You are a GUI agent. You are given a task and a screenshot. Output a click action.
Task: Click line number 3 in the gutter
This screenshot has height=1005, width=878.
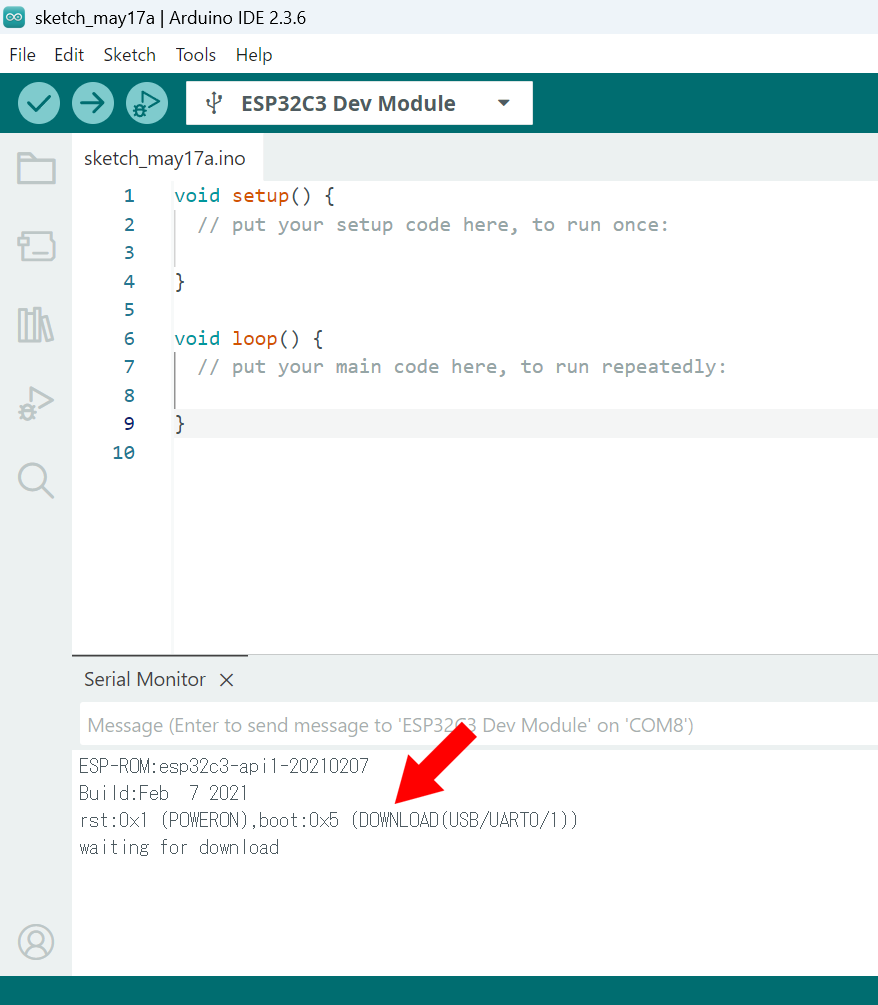[129, 253]
